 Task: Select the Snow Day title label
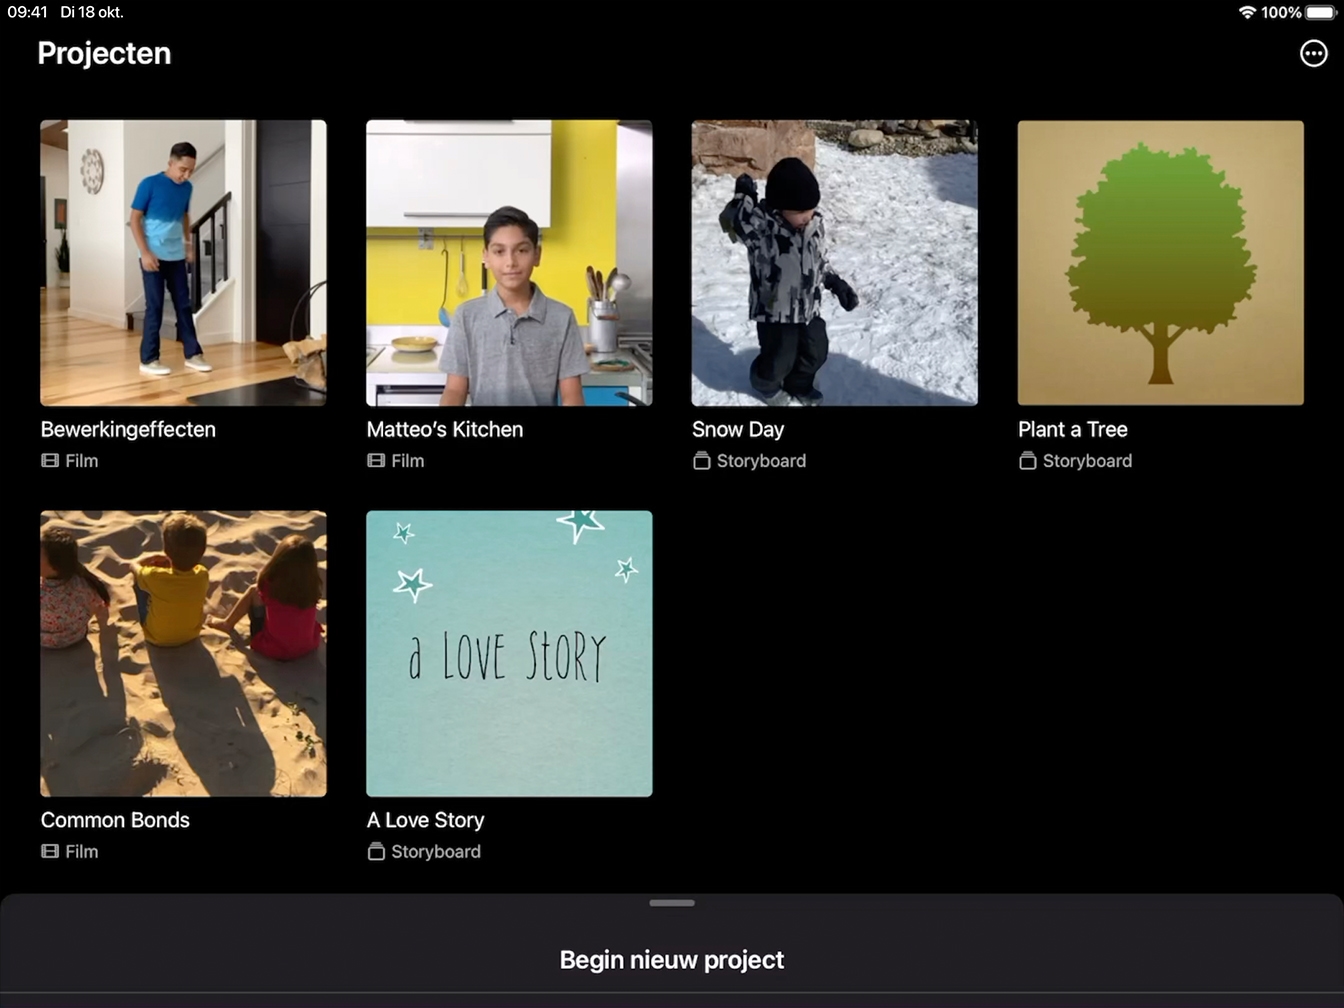coord(738,430)
